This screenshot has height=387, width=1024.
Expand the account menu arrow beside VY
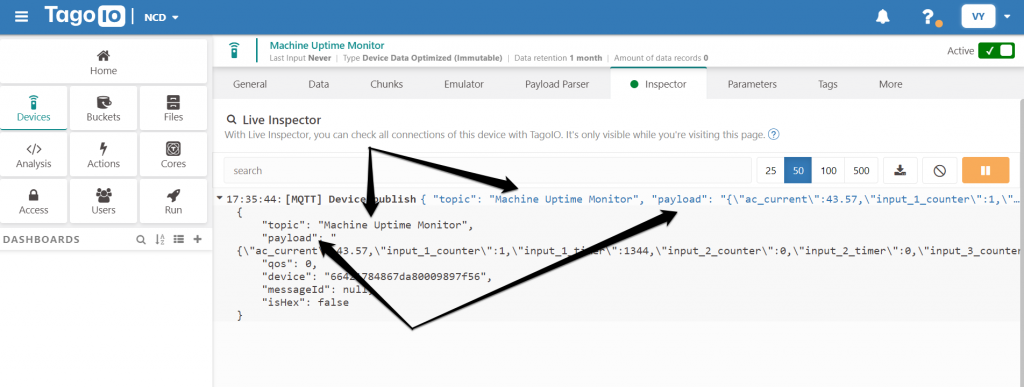point(1007,18)
